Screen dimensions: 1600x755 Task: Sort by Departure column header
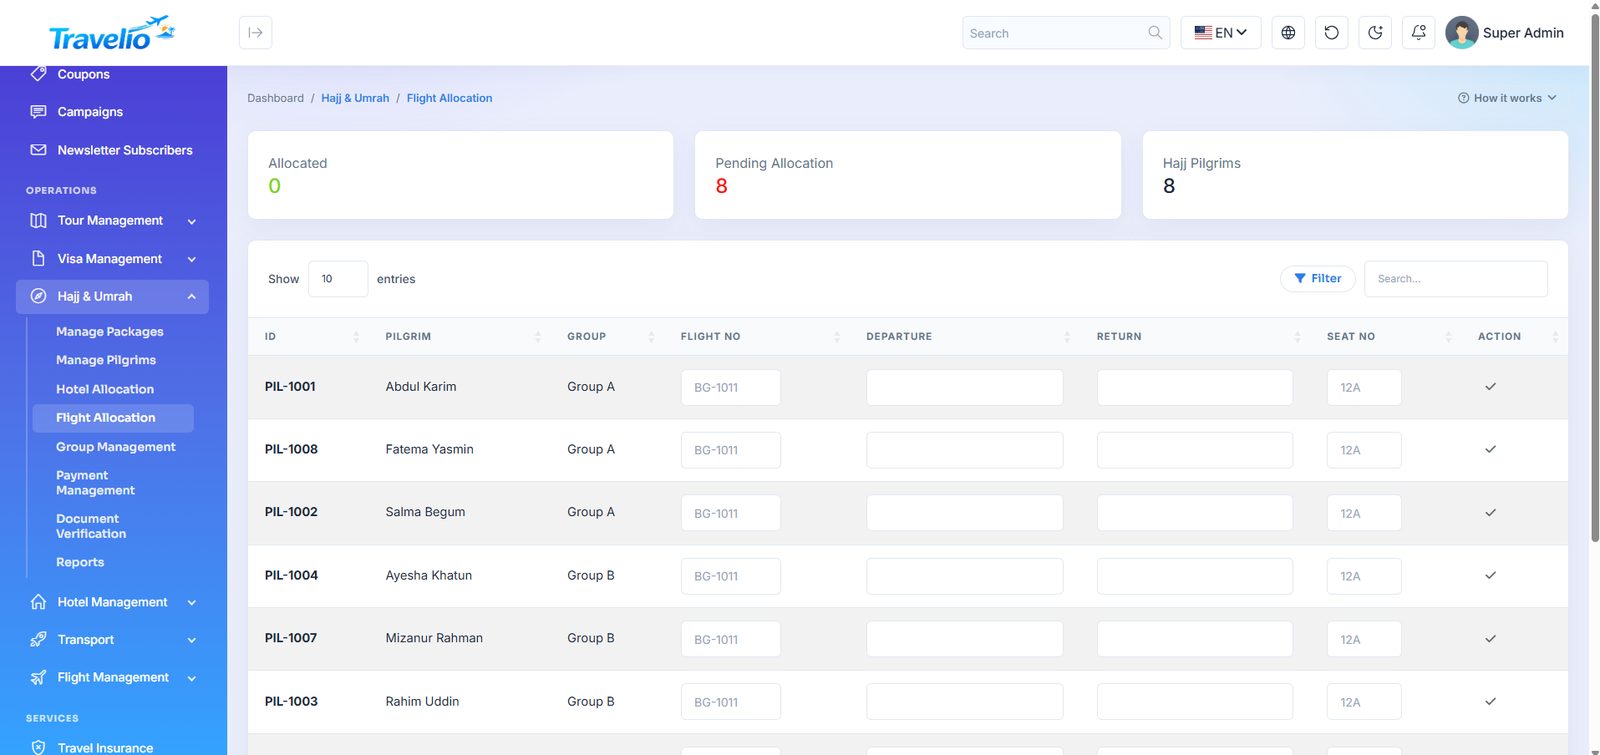899,337
